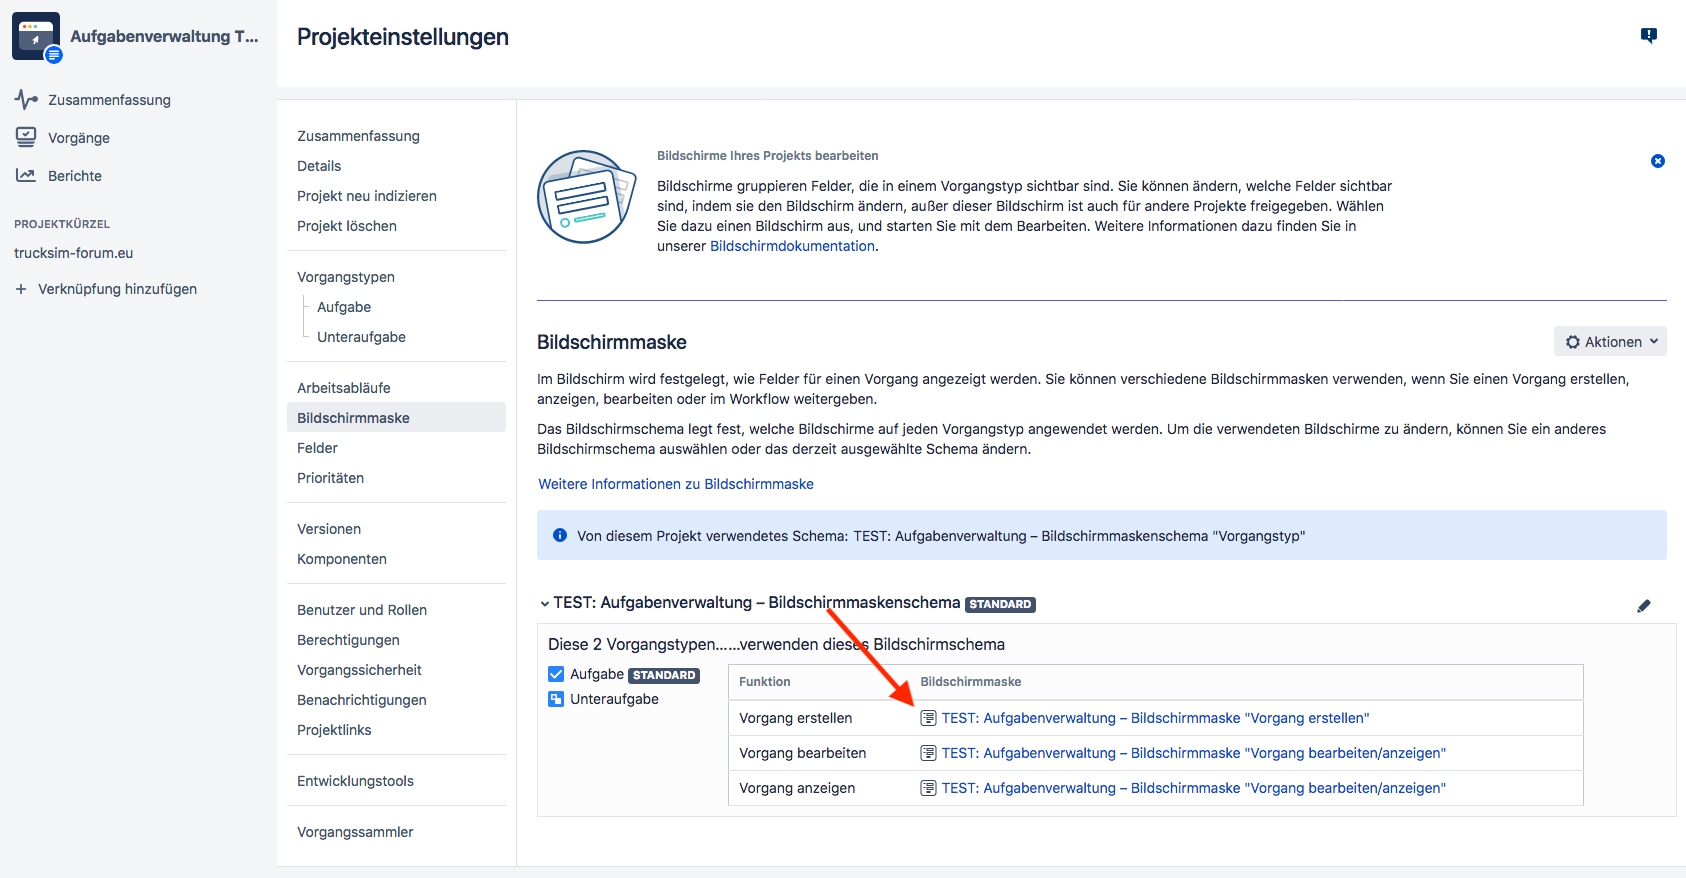Dismiss the info banner with close icon
The width and height of the screenshot is (1686, 878).
point(1657,161)
